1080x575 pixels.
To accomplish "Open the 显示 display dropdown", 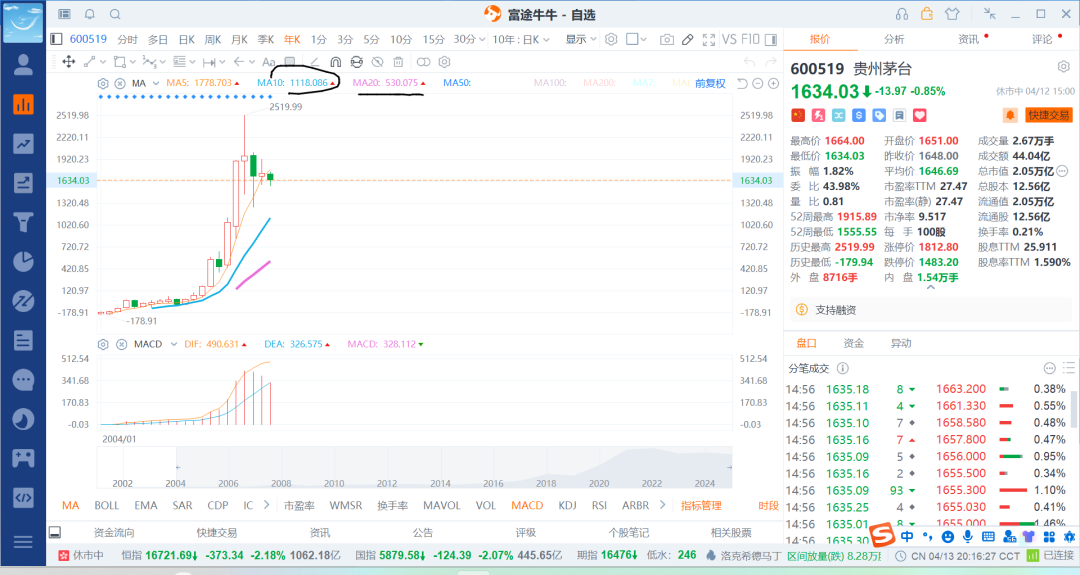I will point(581,40).
